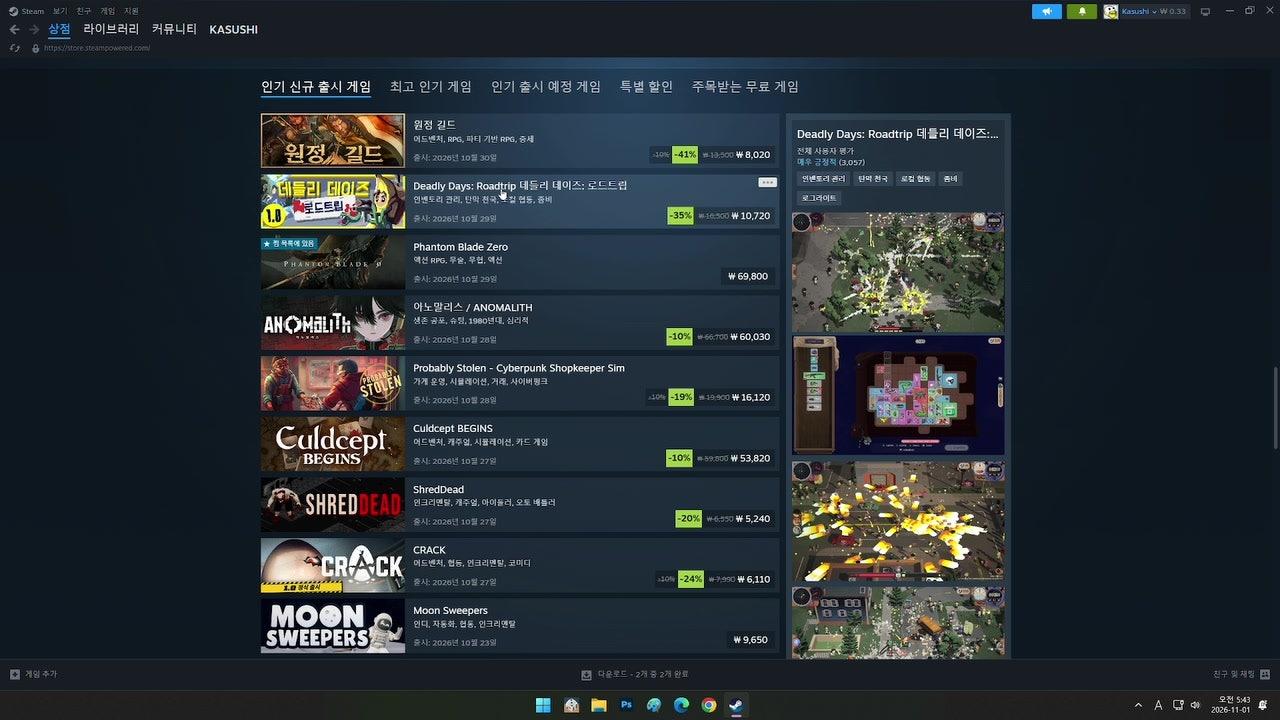
Task: Go to the 라이브러리 section
Action: [111, 29]
